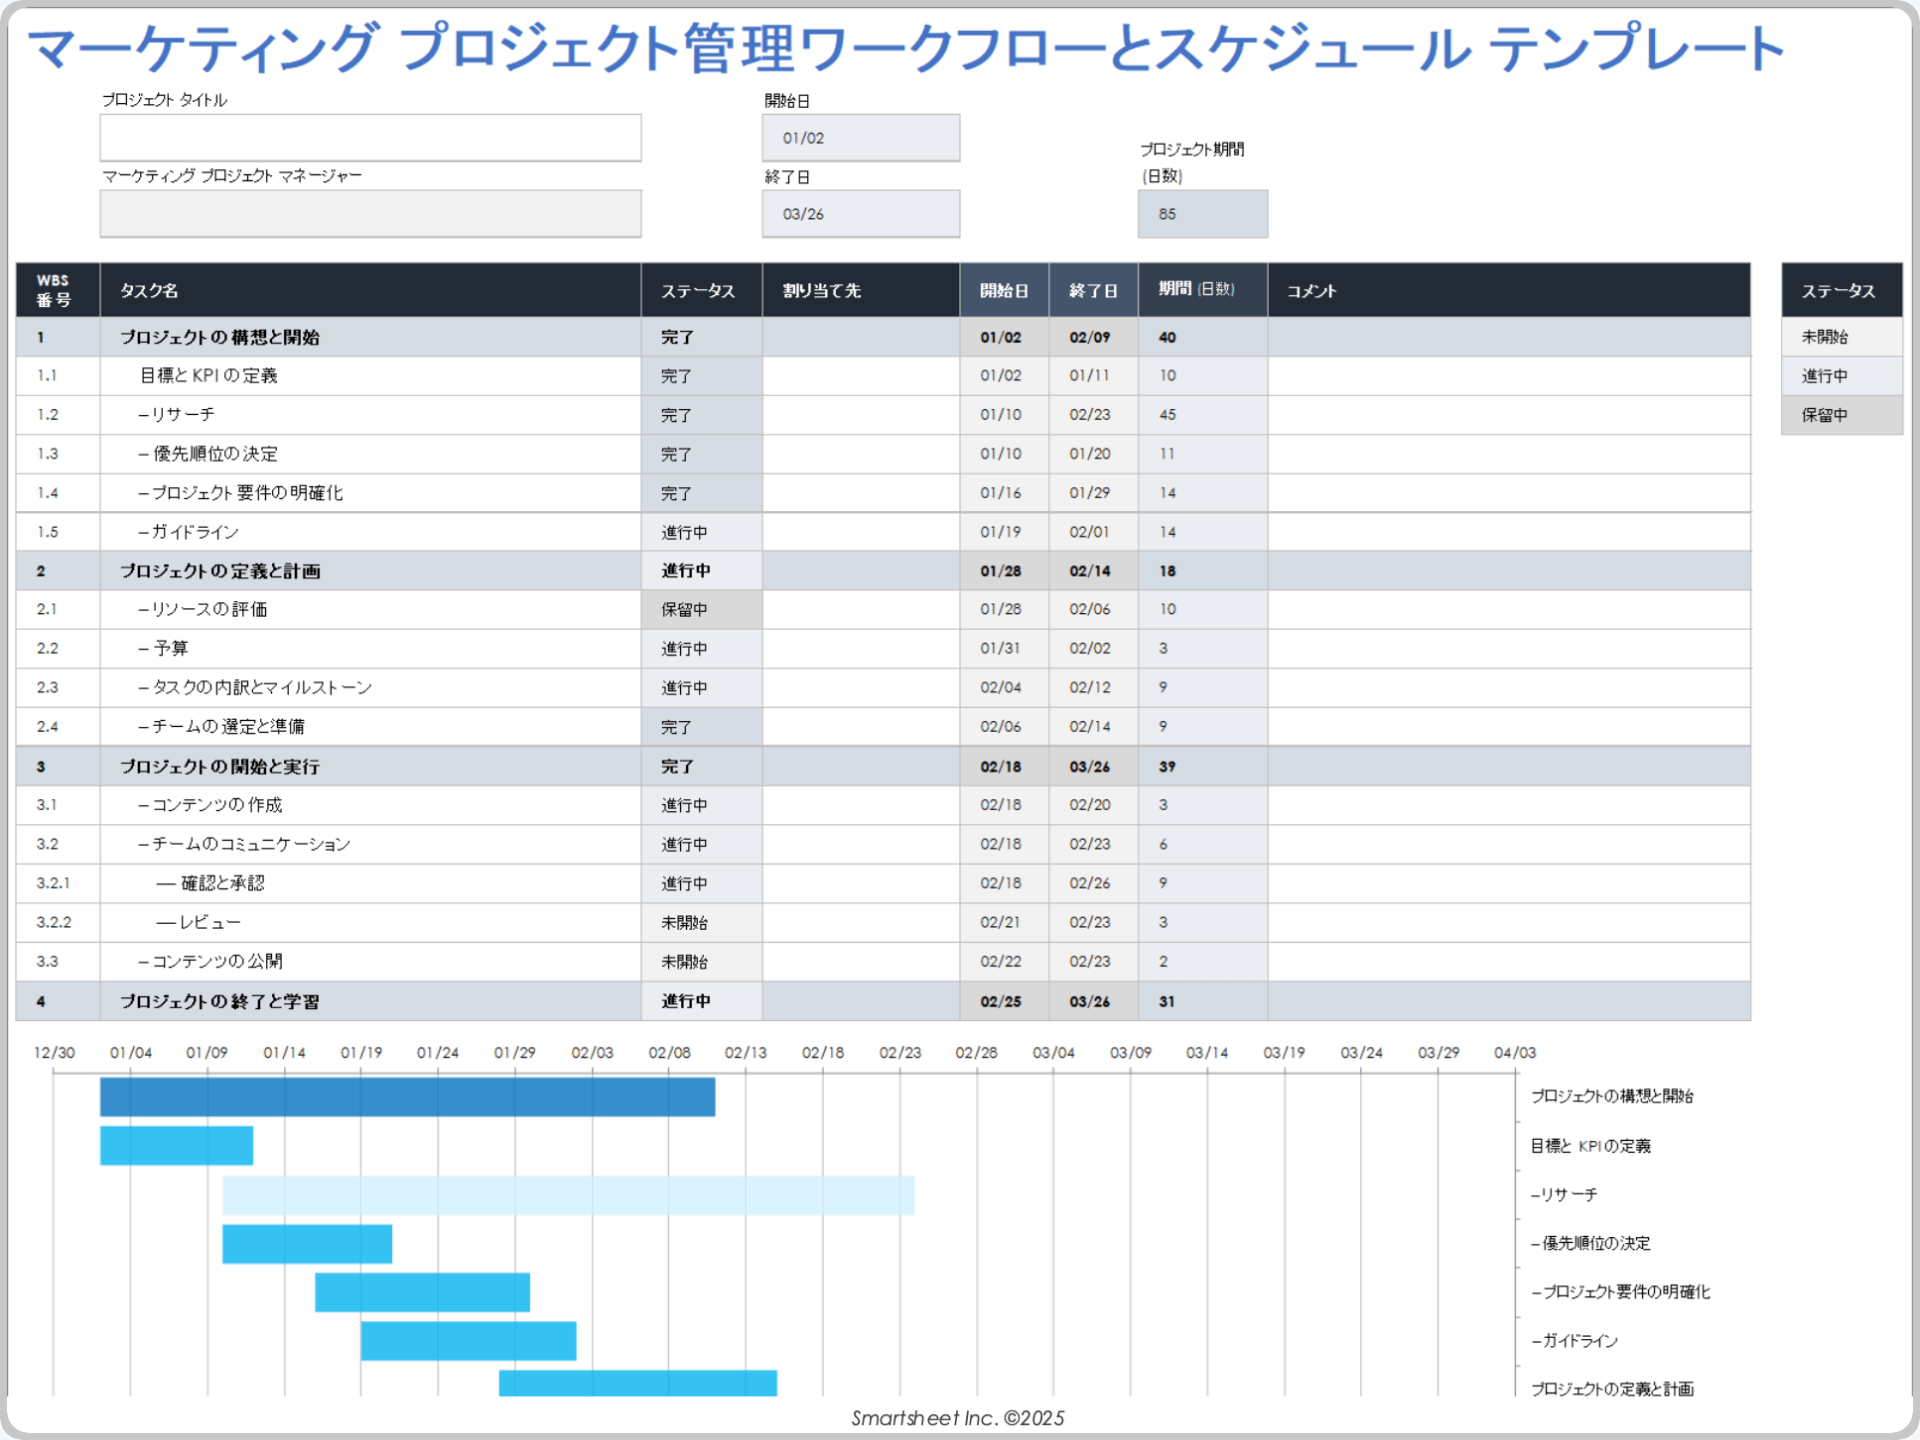Click the タスク名 column header
This screenshot has height=1440, width=1920.
370,290
